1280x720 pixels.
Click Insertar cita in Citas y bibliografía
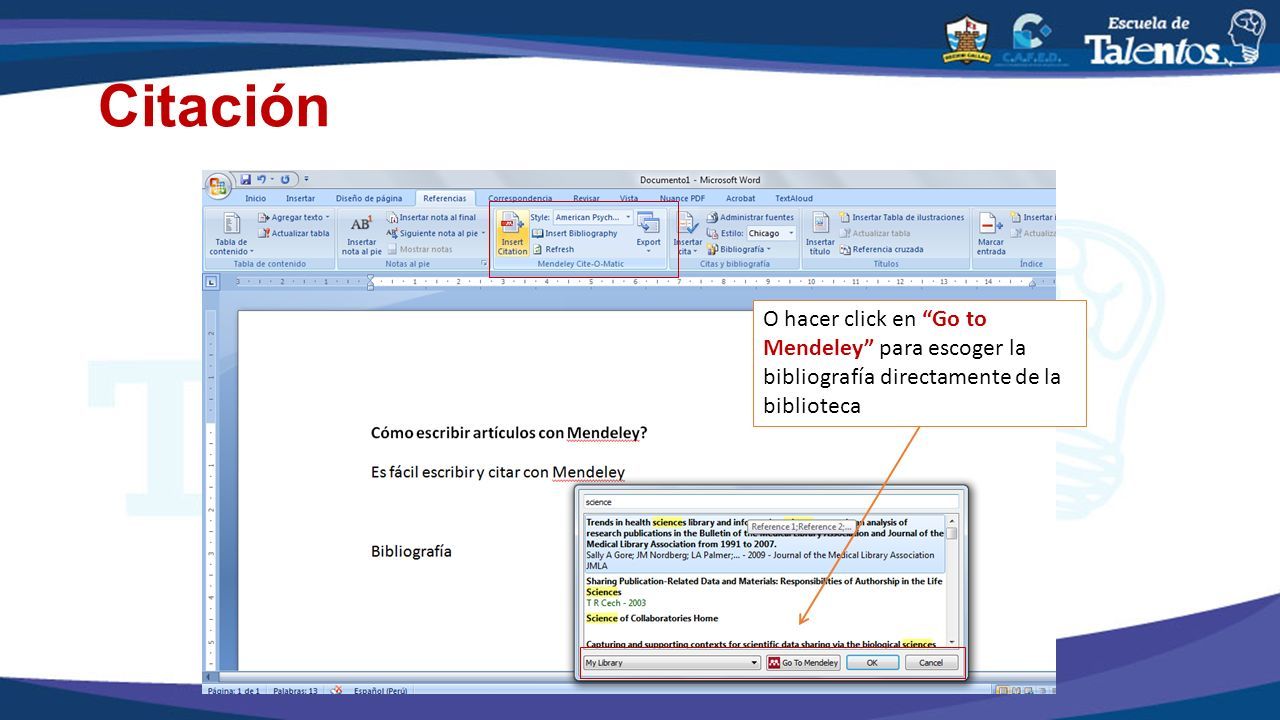(x=688, y=234)
